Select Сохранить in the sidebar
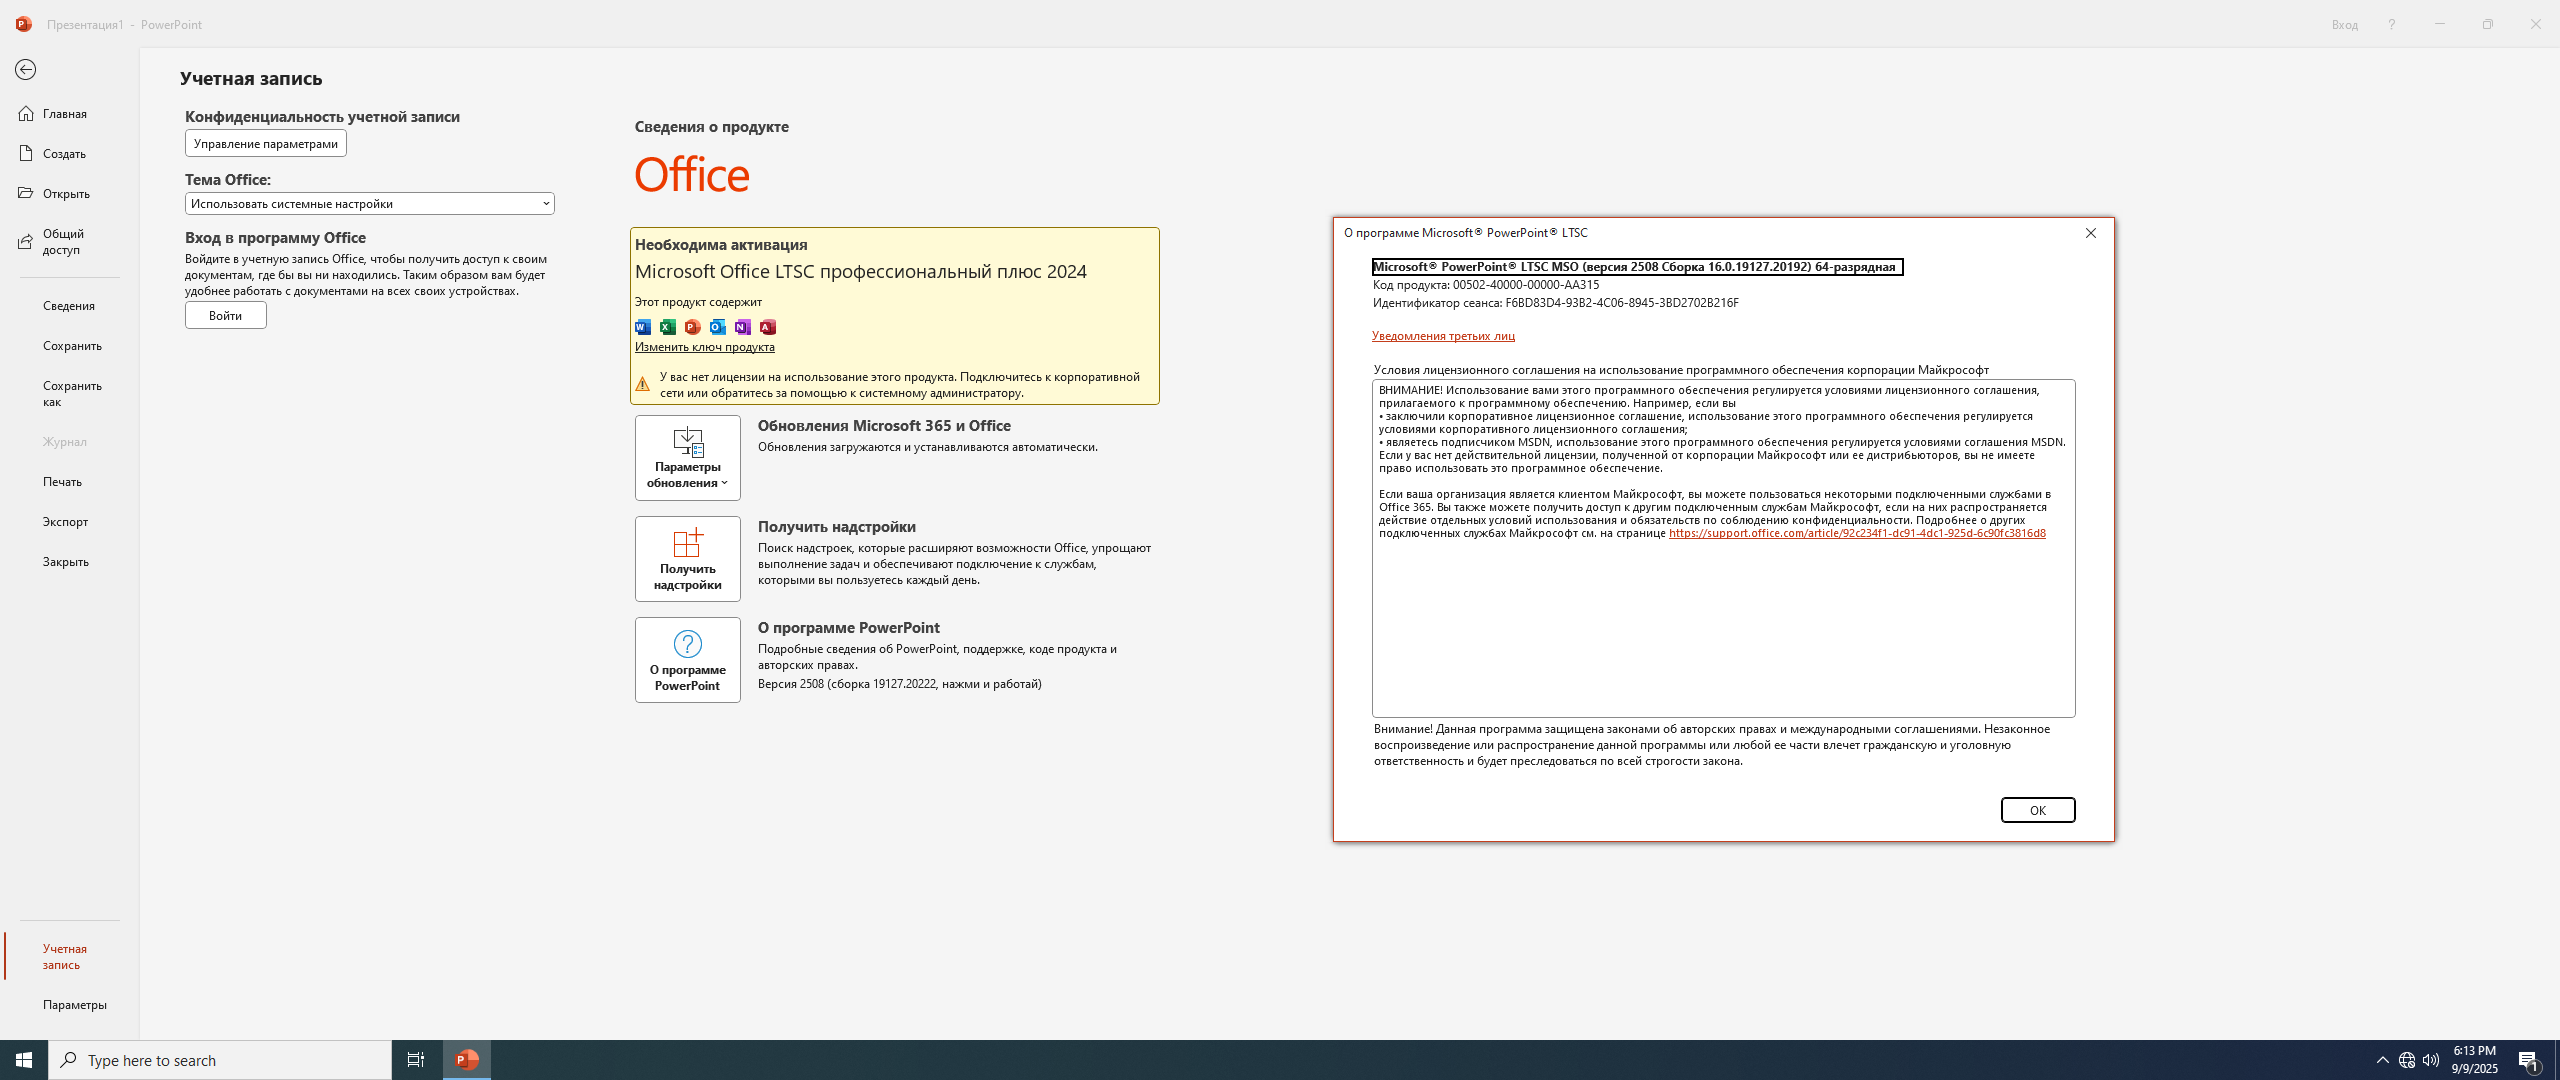The image size is (2560, 1080). click(x=69, y=346)
